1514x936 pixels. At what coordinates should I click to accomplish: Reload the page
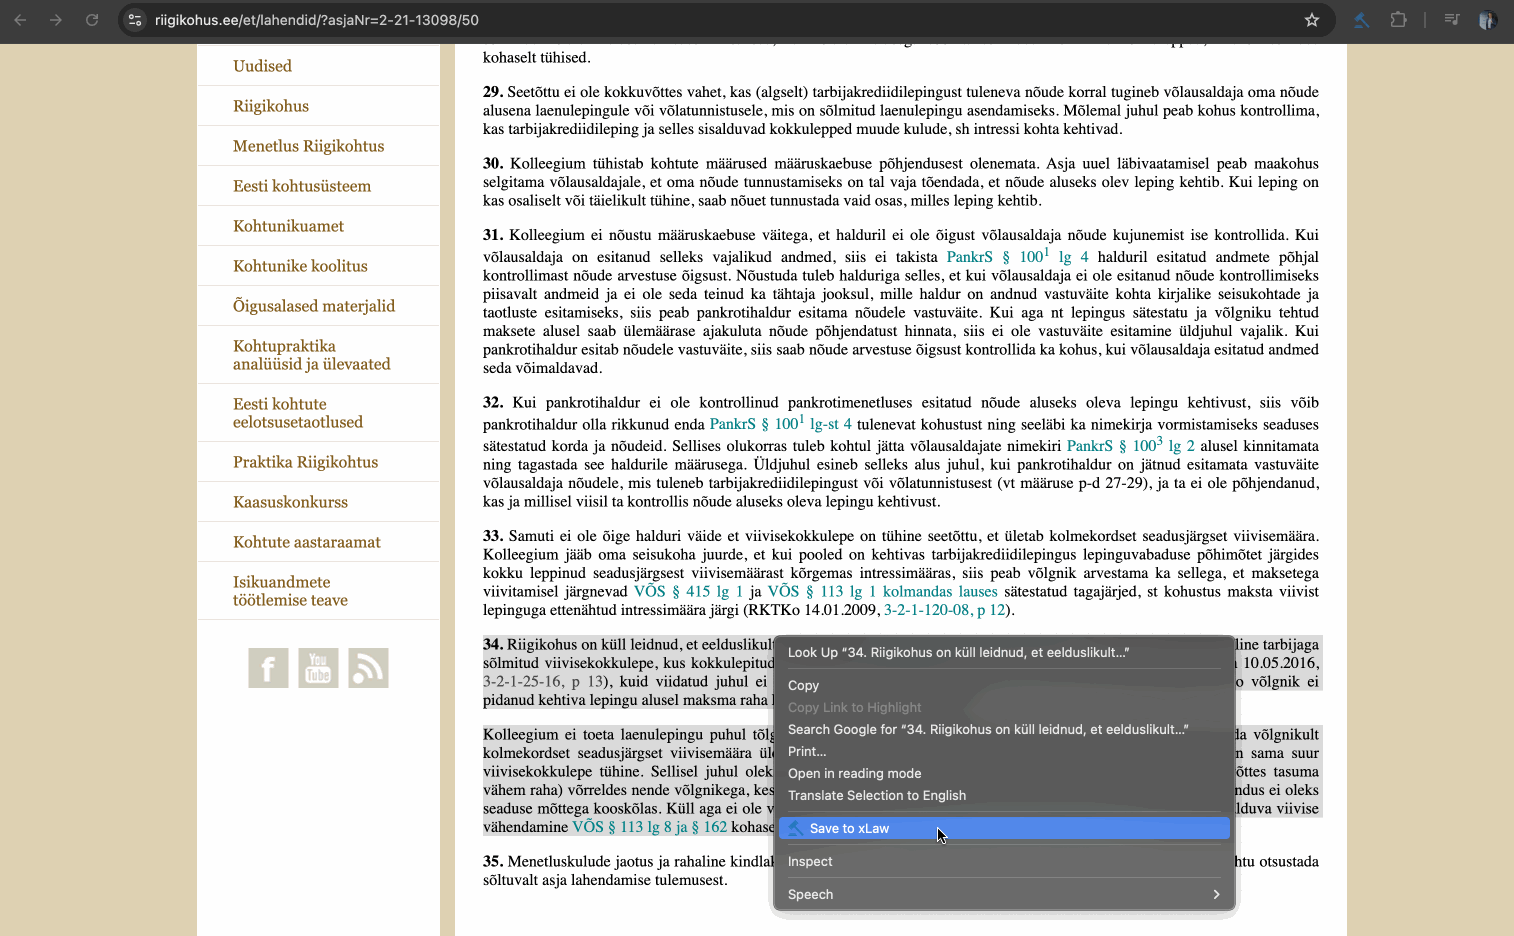tap(92, 20)
